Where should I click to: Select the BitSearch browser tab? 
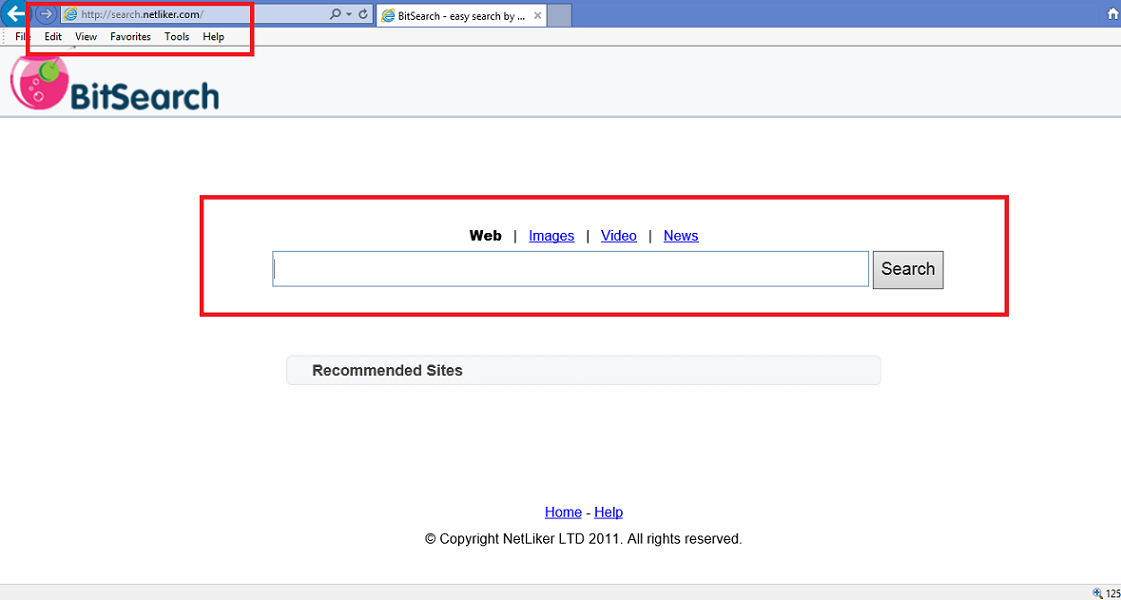point(462,15)
